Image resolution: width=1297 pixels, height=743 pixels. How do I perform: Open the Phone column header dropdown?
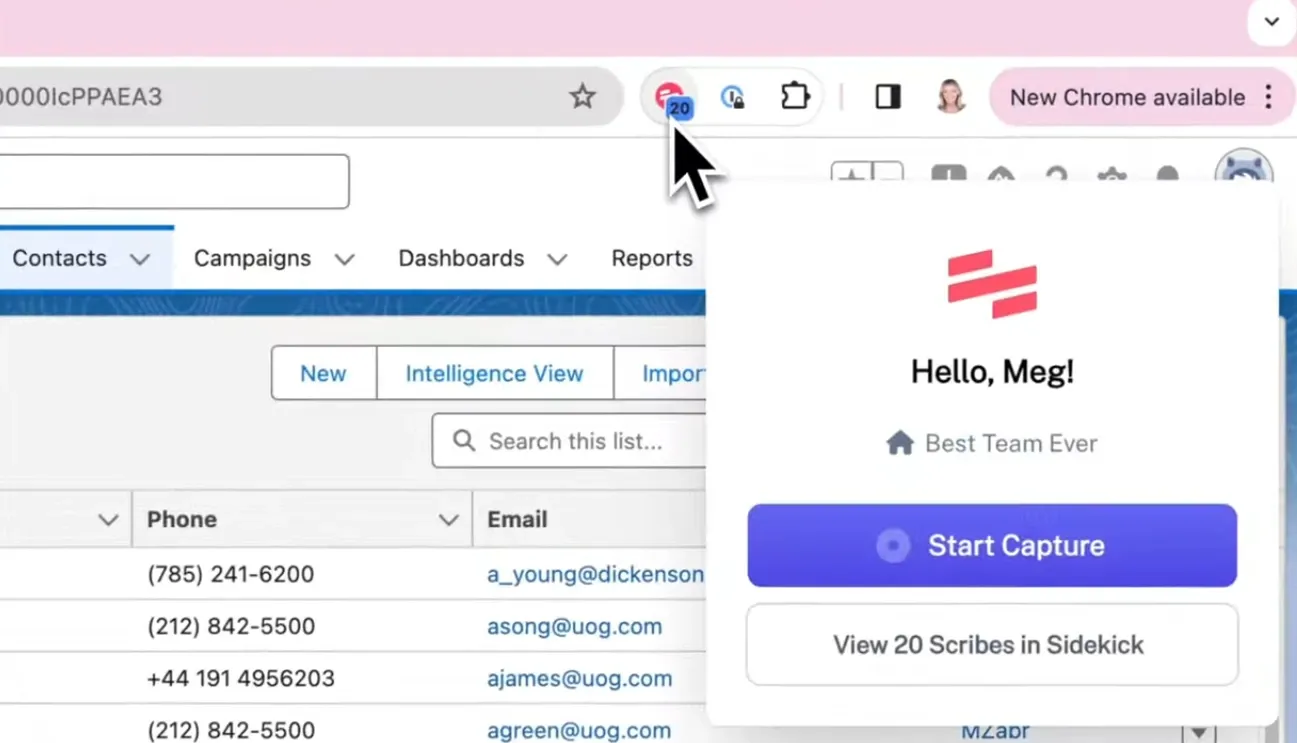pyautogui.click(x=448, y=519)
